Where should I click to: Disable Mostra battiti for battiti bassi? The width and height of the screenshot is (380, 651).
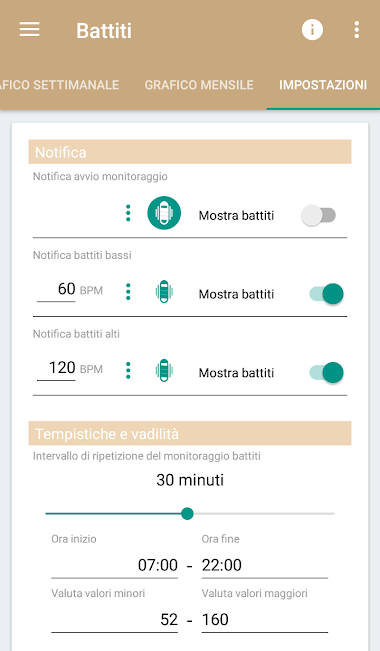(326, 294)
